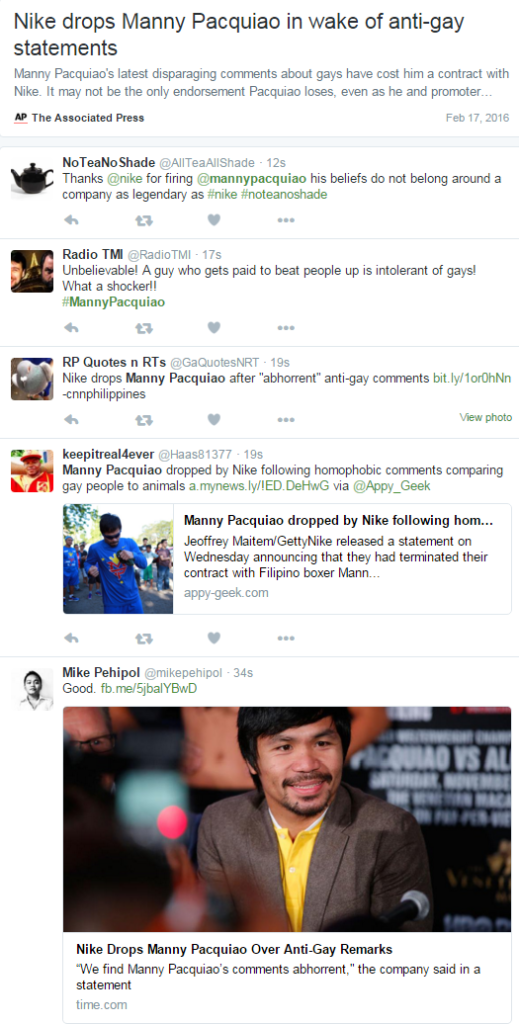This screenshot has width=519, height=1024.
Task: Click the View photo link
Action: coord(486,417)
